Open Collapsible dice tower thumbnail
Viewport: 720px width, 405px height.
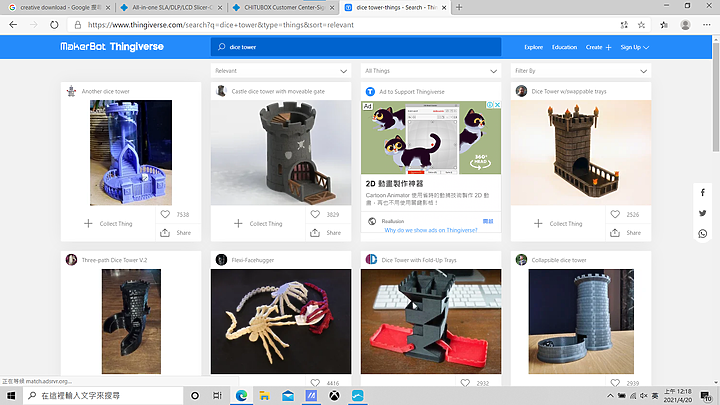(581, 321)
